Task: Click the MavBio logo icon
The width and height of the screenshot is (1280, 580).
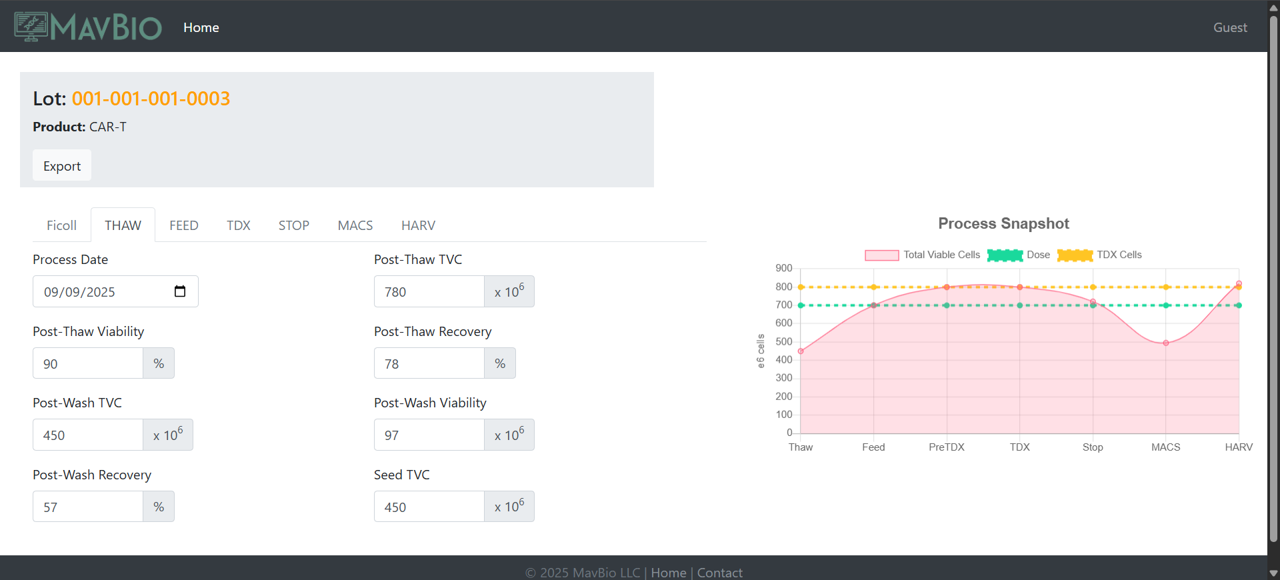Action: coord(30,27)
